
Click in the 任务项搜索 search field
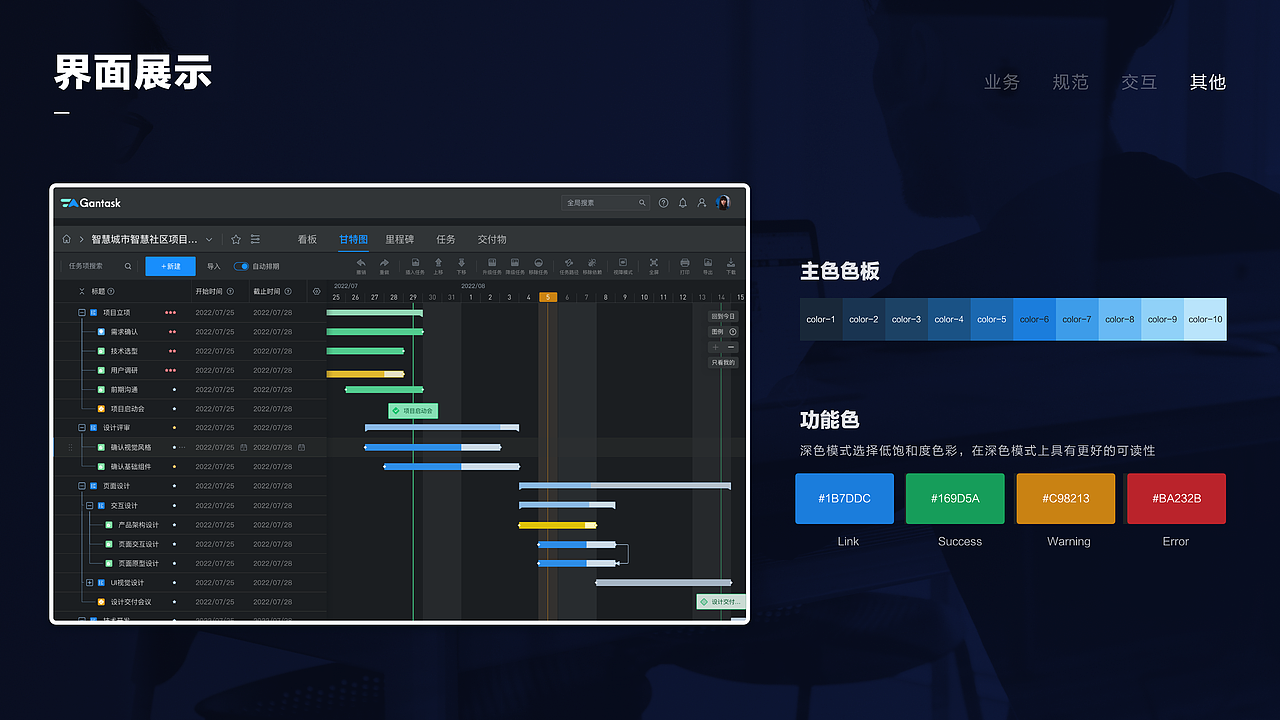[99, 266]
